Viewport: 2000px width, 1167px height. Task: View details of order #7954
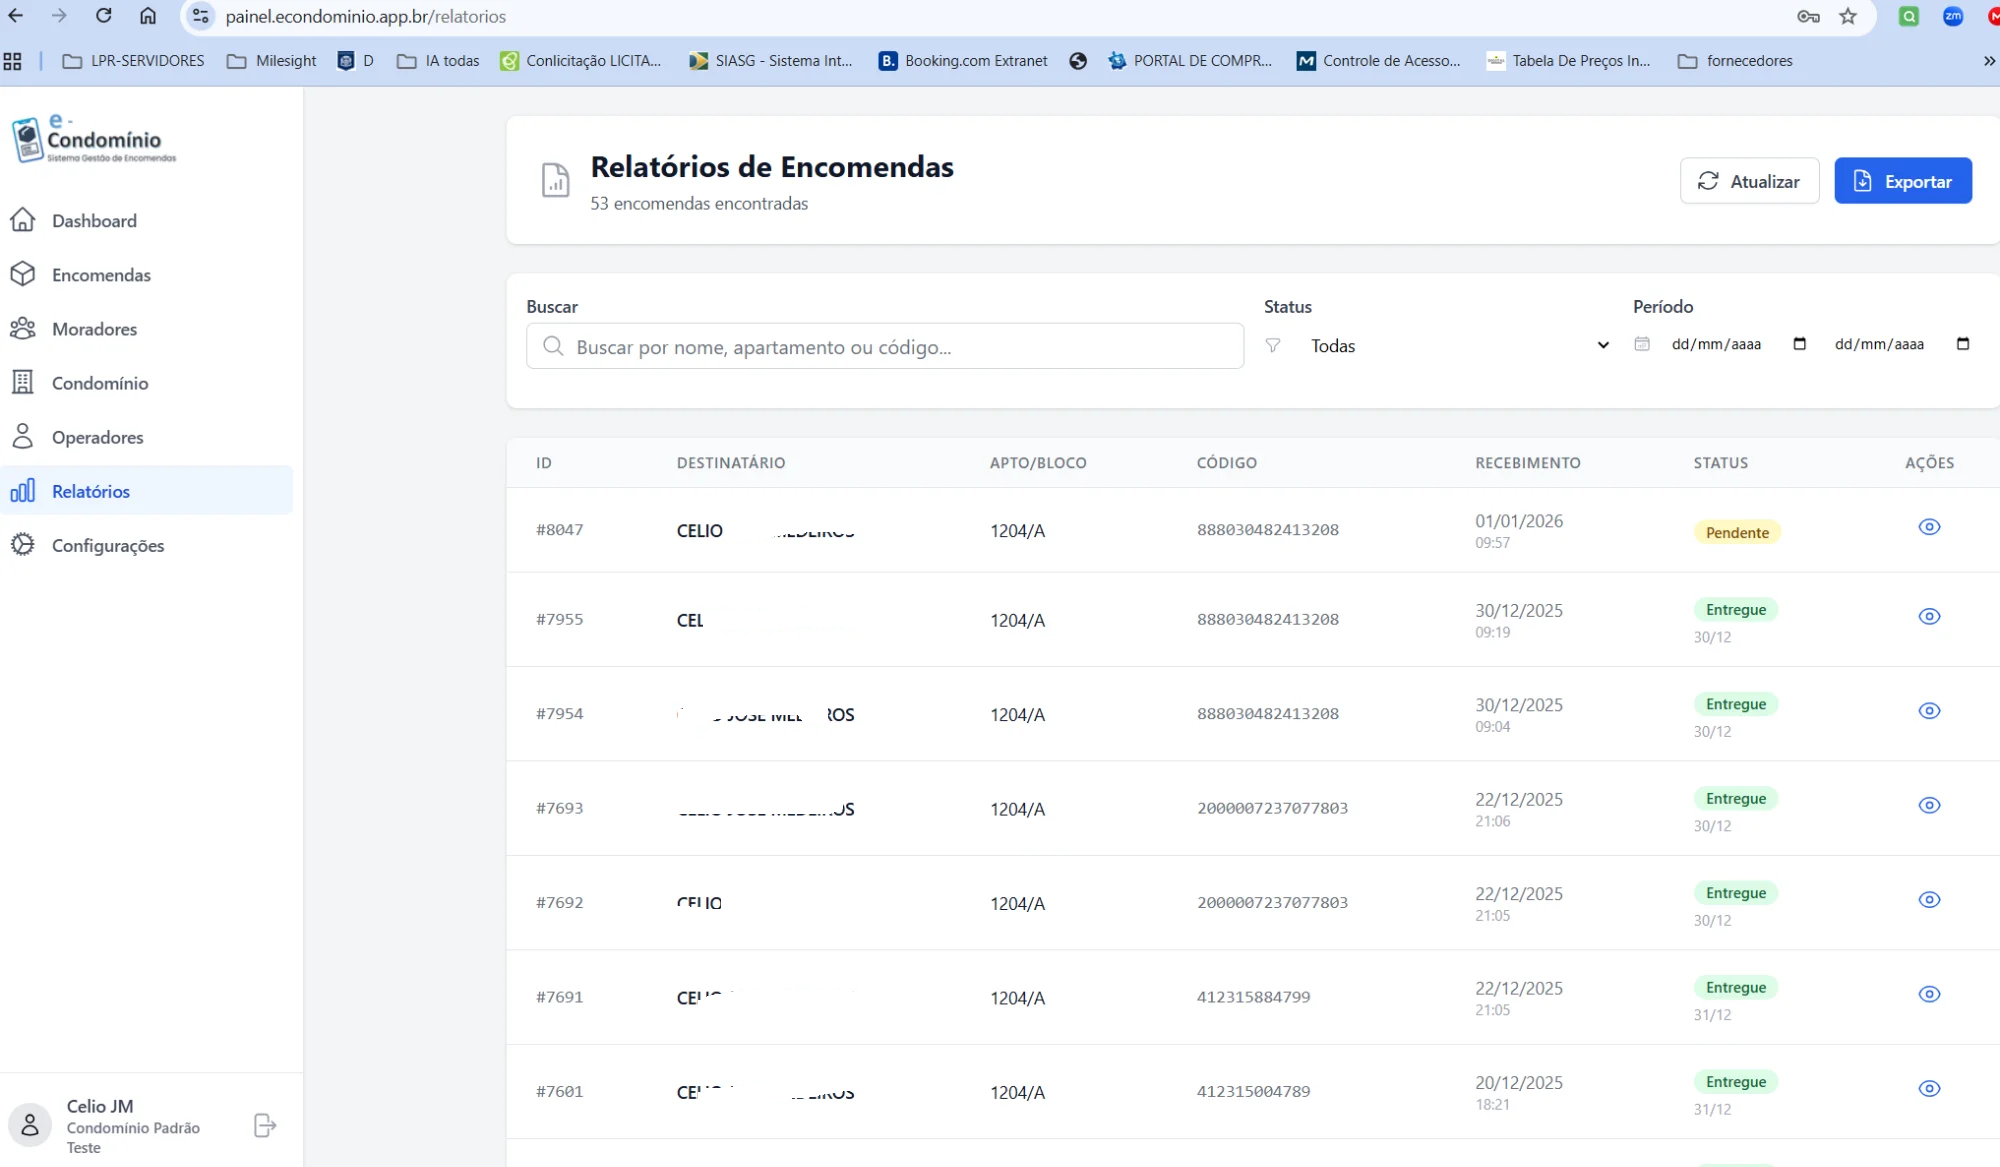pos(1929,711)
